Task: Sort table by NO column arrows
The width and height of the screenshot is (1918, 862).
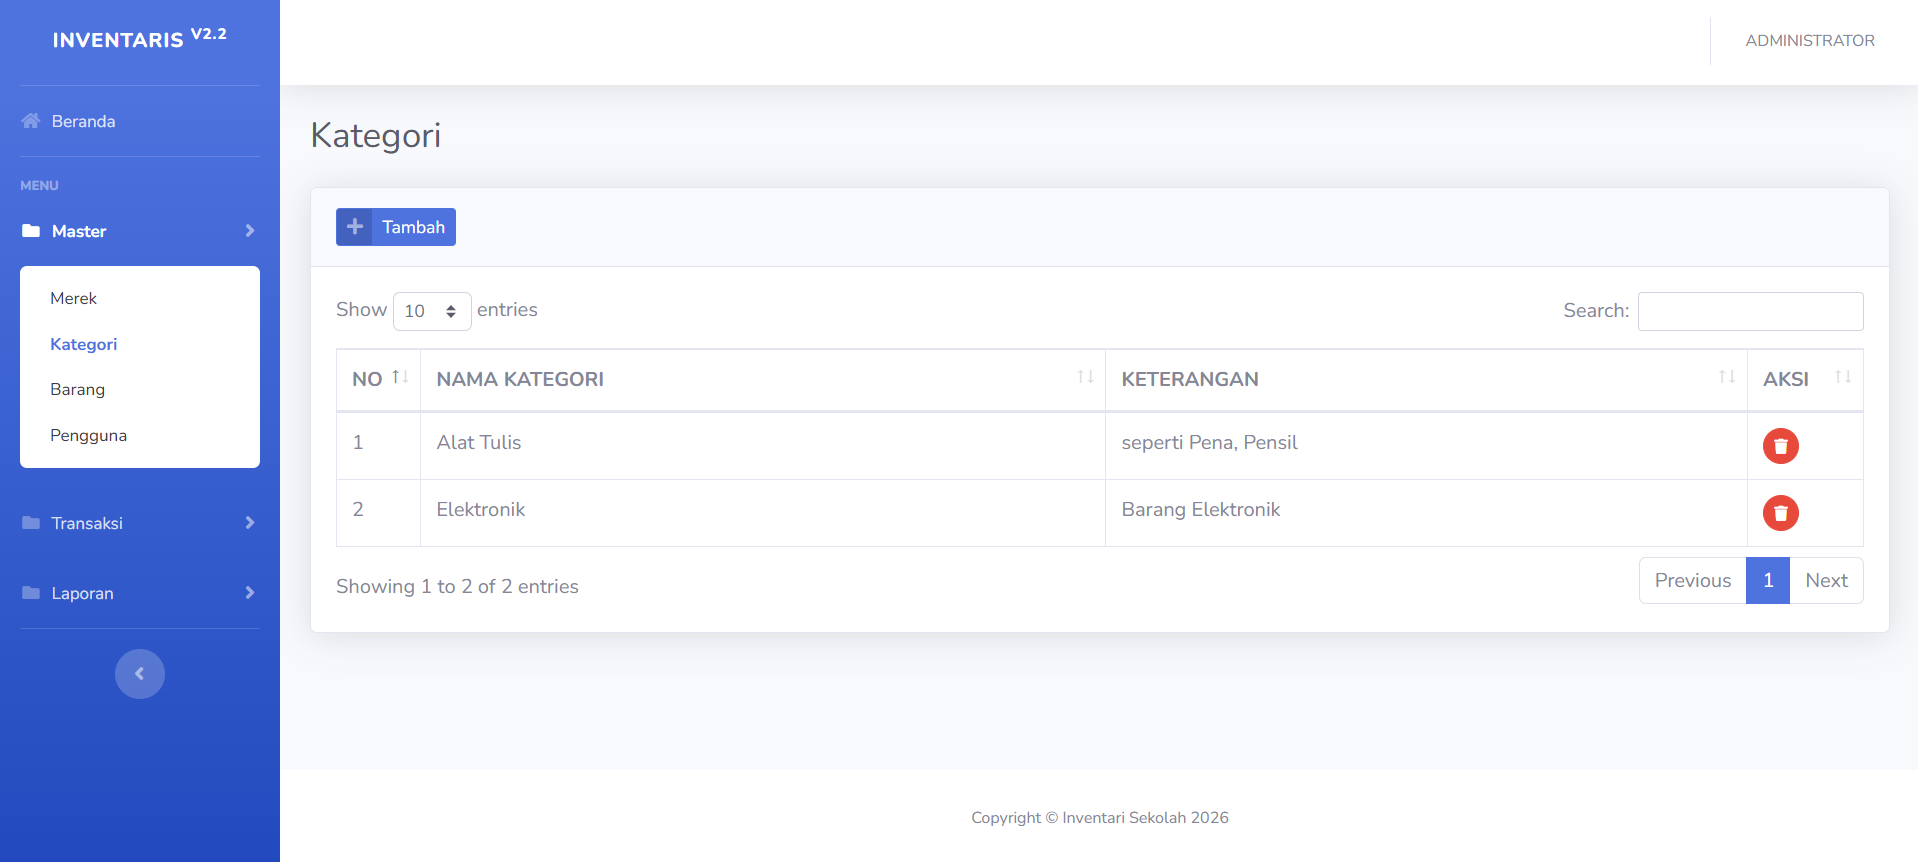Action: (x=400, y=377)
